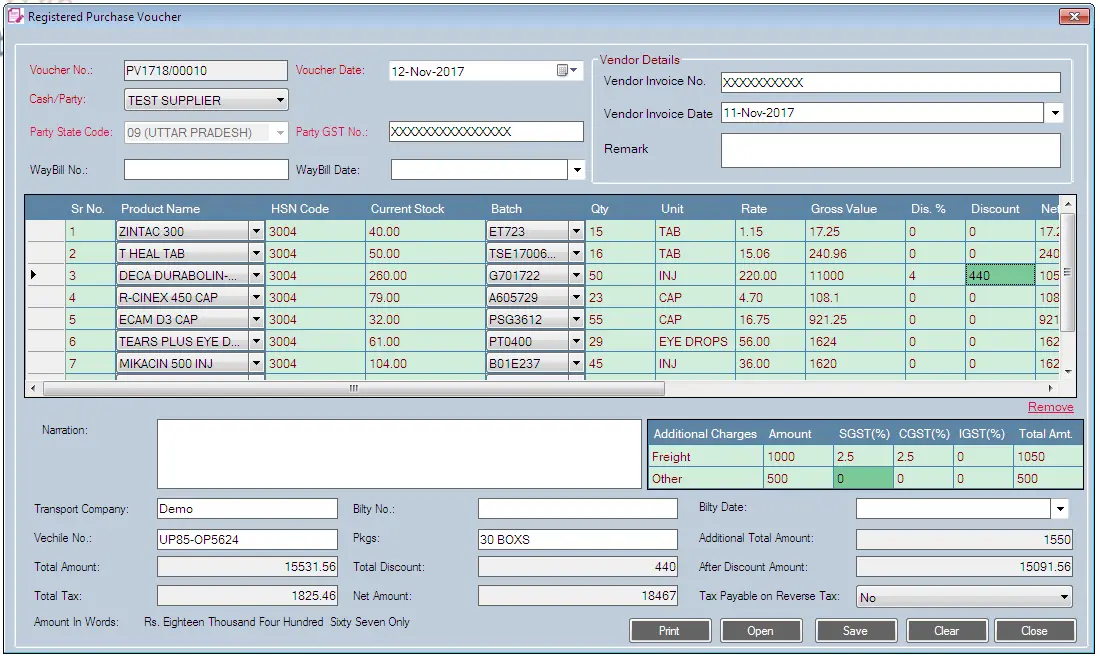Open batch dropdown for G701722
This screenshot has height=659, width=1100.
pyautogui.click(x=575, y=276)
